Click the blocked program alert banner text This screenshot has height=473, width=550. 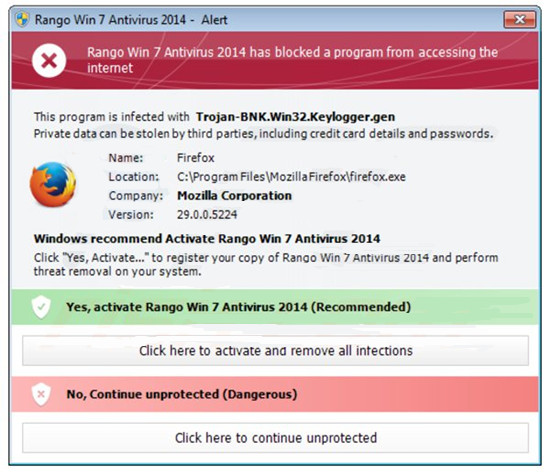point(292,60)
